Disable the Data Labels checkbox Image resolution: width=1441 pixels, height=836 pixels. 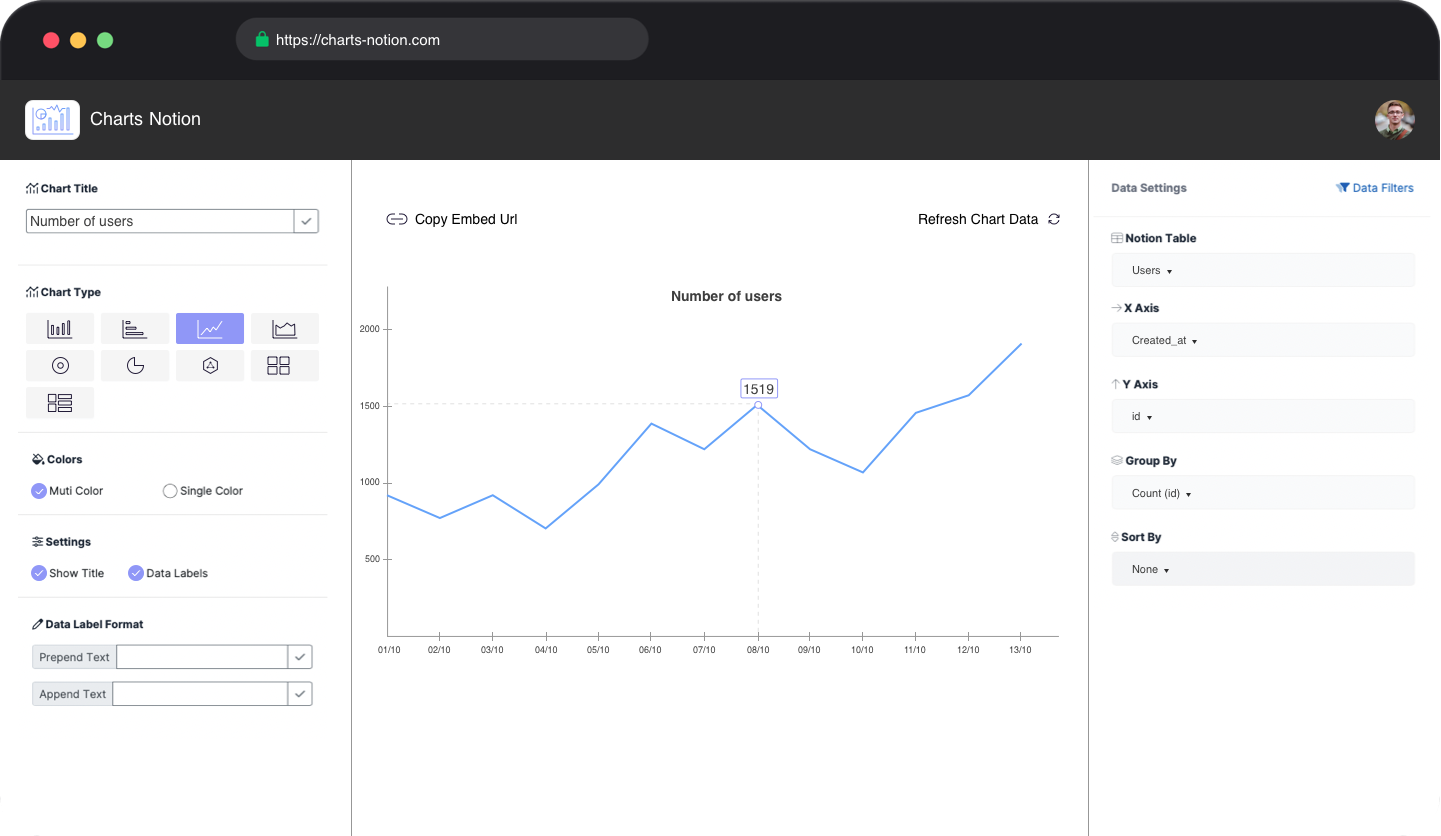pos(136,573)
